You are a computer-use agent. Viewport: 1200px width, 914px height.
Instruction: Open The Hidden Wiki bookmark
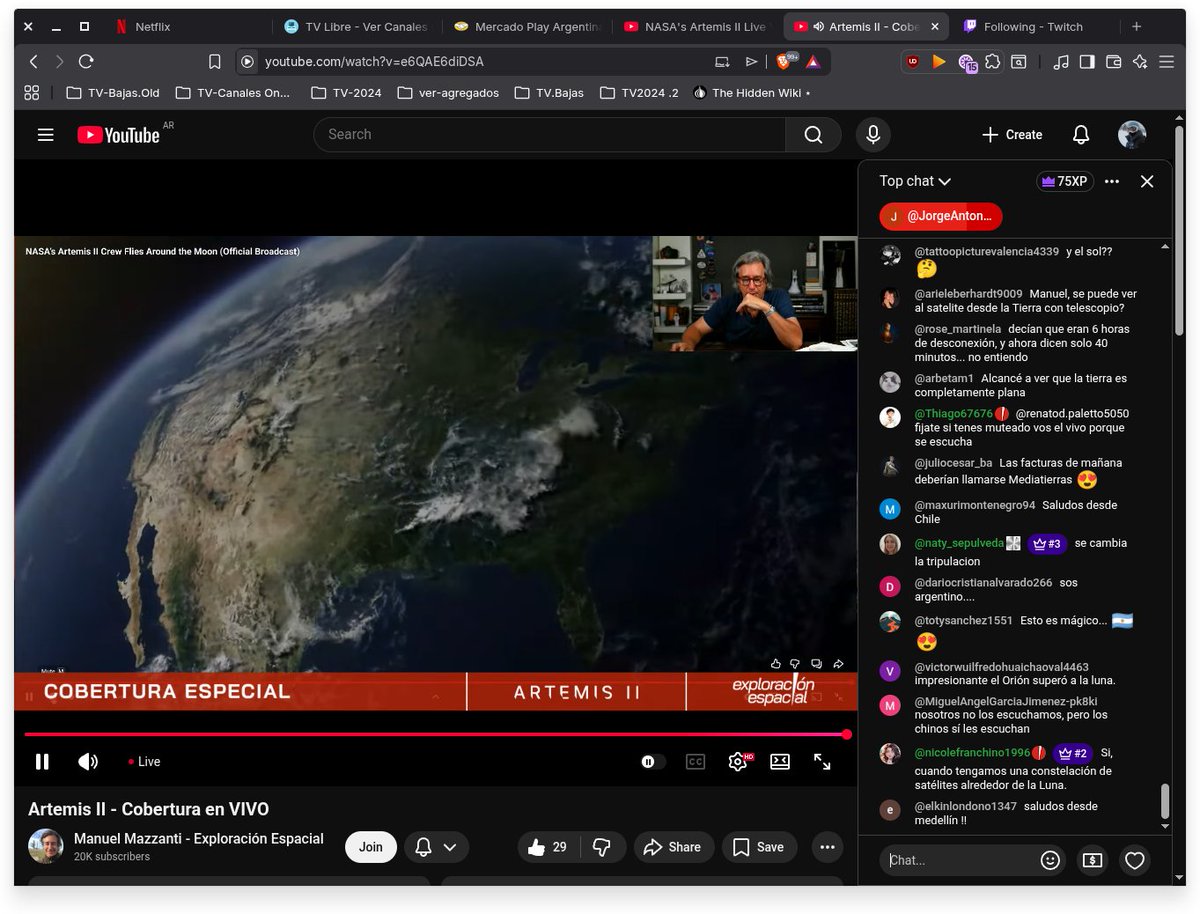click(x=750, y=93)
